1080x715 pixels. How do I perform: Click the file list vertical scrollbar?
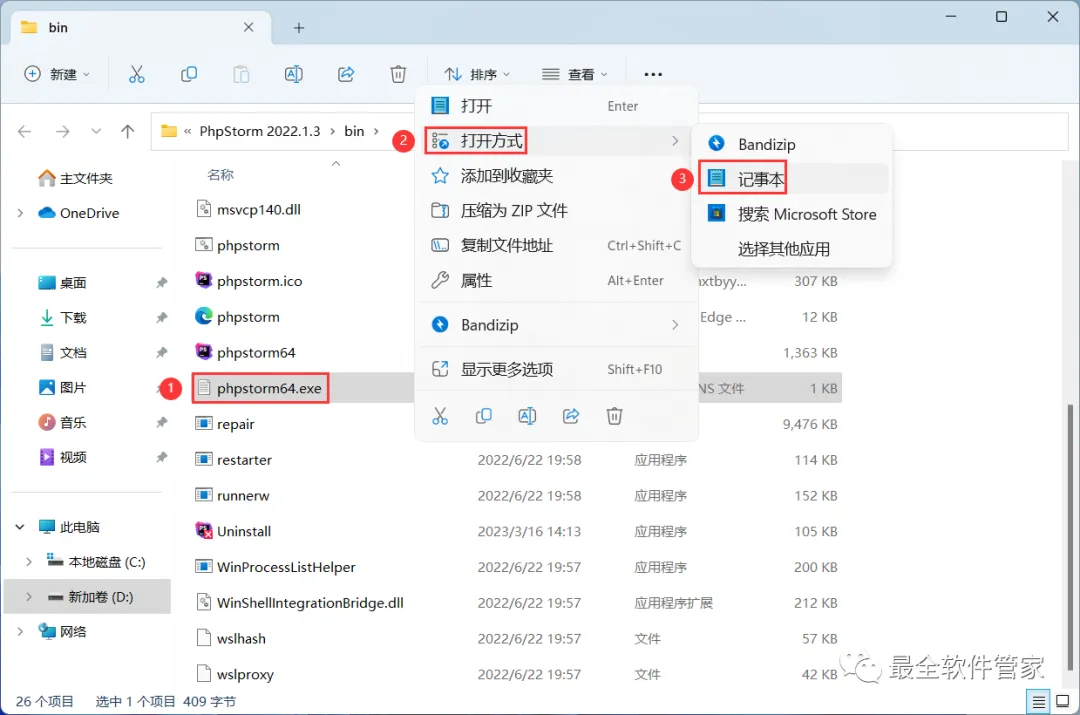click(1070, 537)
